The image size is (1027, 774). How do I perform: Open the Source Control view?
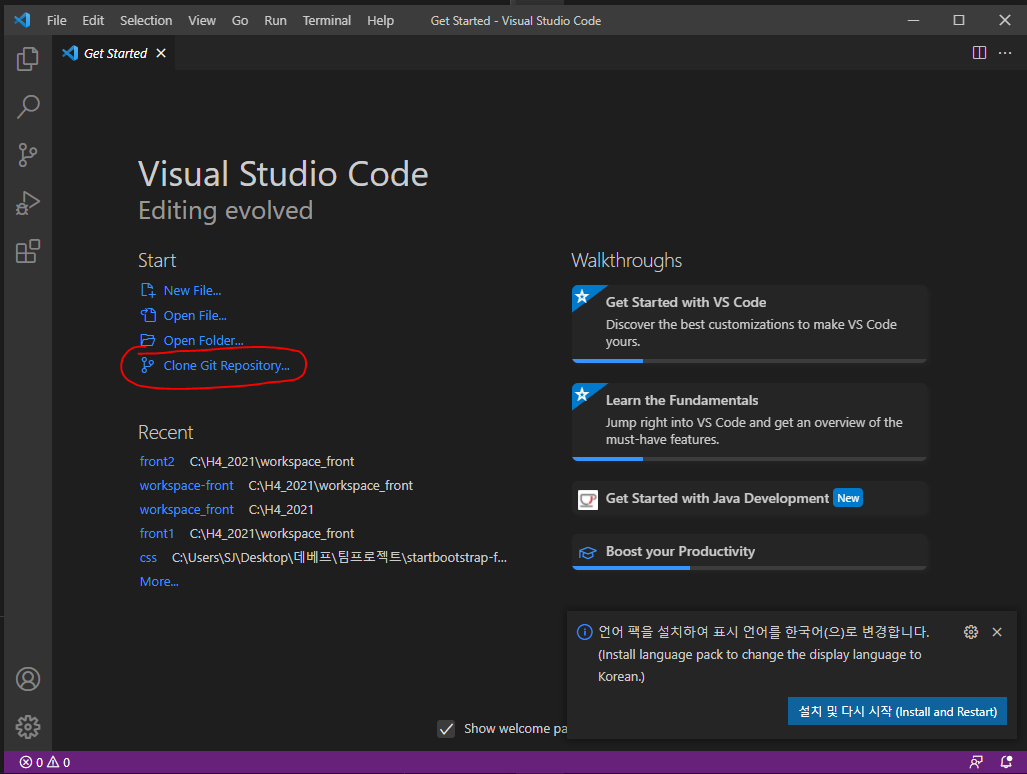[x=28, y=155]
